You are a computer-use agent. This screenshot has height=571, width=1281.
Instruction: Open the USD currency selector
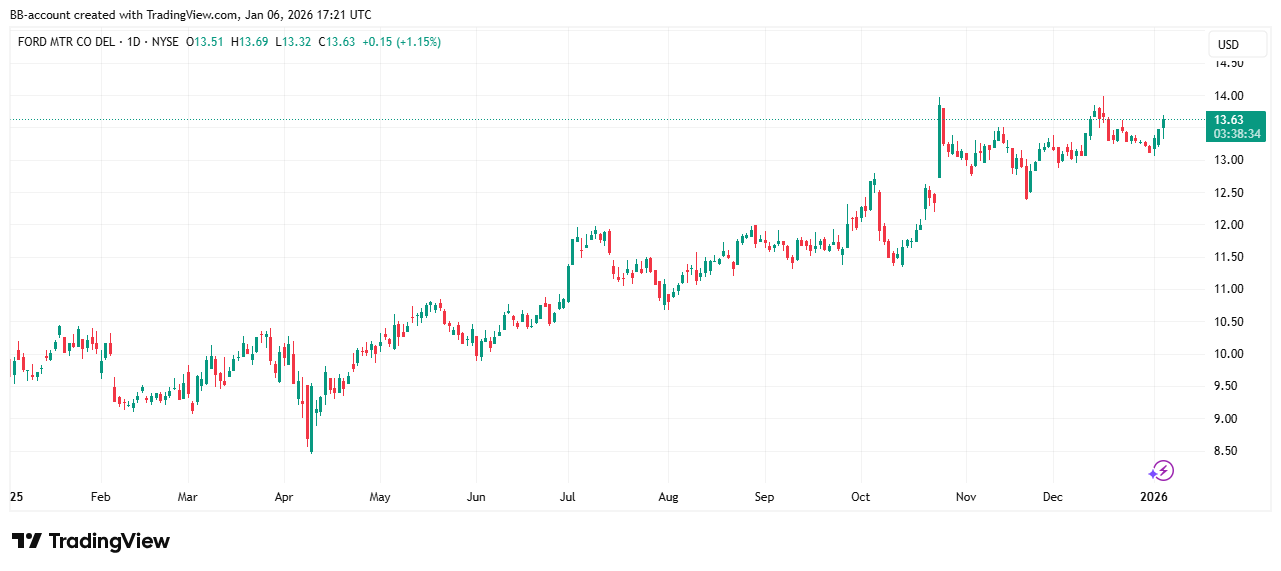[1227, 45]
